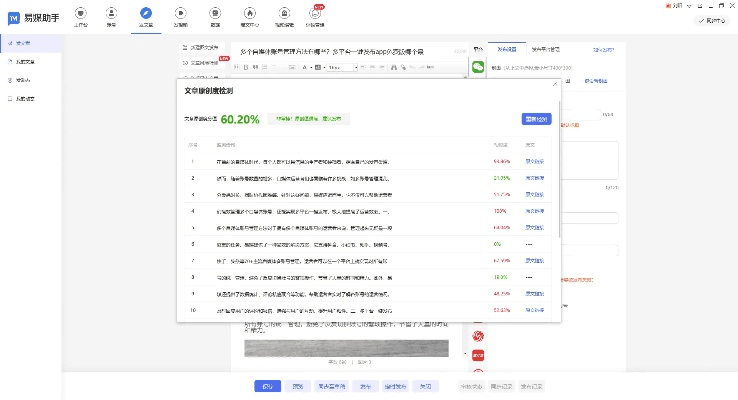Open the 数据 navigation icon
Viewport: 738px width, 400px height.
point(214,17)
